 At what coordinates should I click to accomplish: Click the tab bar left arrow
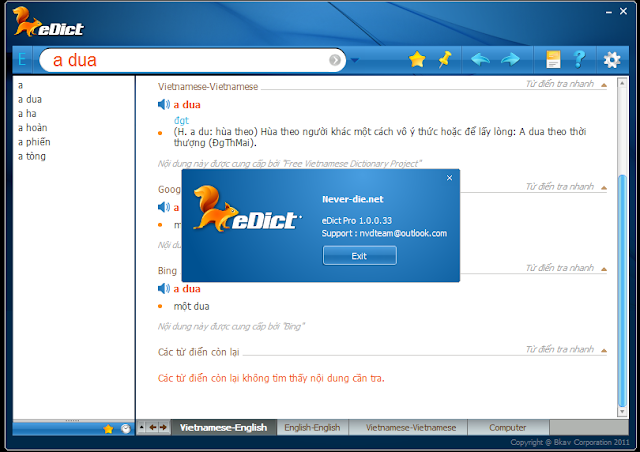pos(153,428)
